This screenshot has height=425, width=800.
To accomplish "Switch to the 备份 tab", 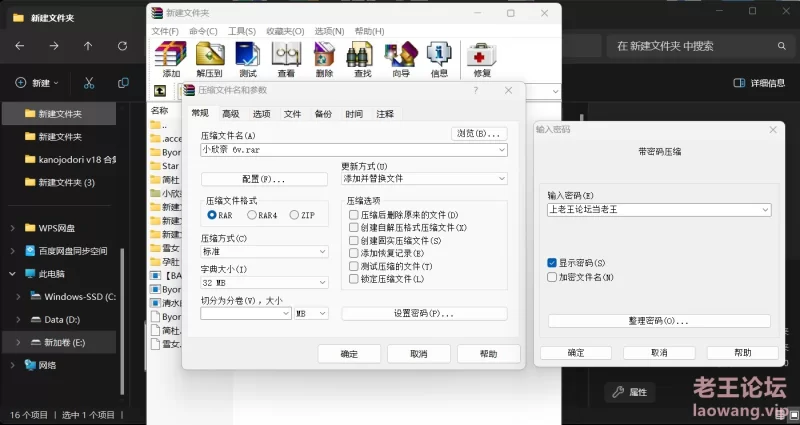I will coord(323,114).
